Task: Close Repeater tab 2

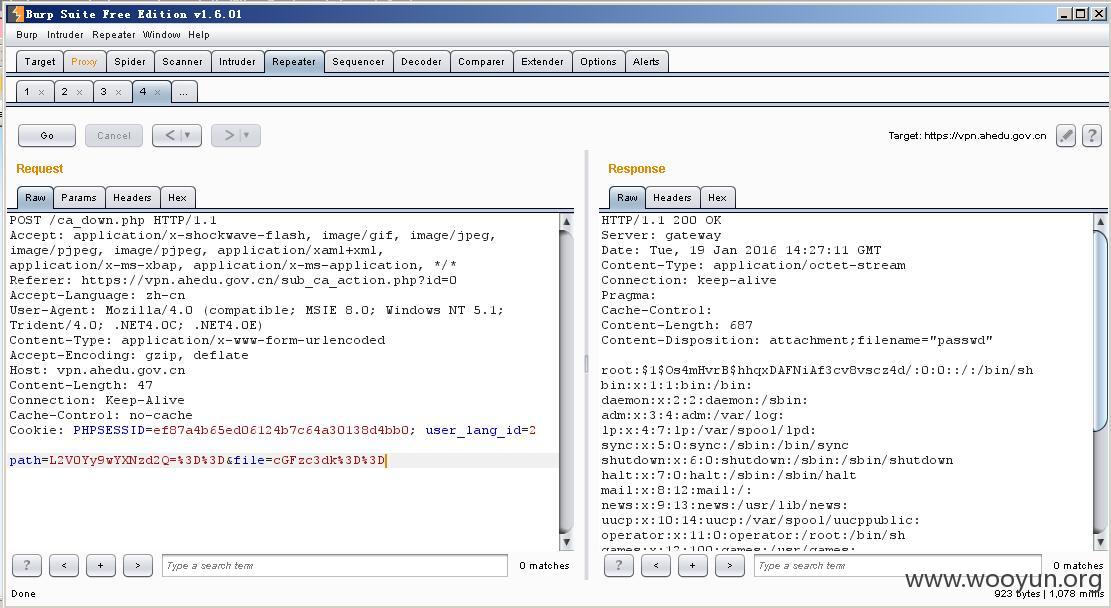Action: coord(79,92)
